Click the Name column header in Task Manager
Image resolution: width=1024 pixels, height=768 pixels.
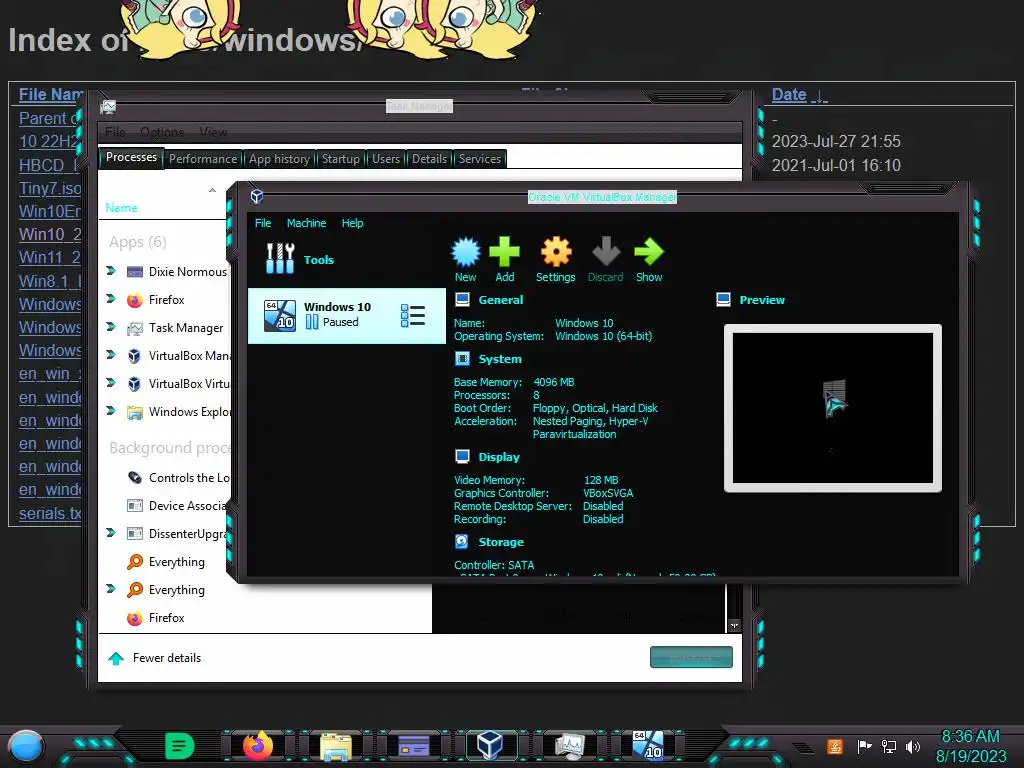click(x=121, y=208)
